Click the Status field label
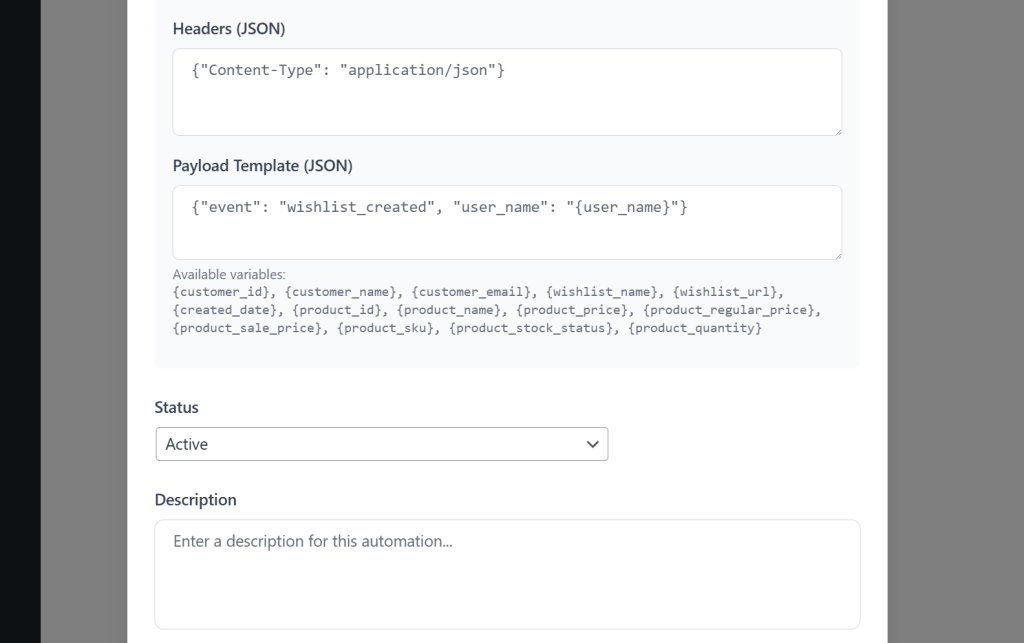 pos(176,407)
